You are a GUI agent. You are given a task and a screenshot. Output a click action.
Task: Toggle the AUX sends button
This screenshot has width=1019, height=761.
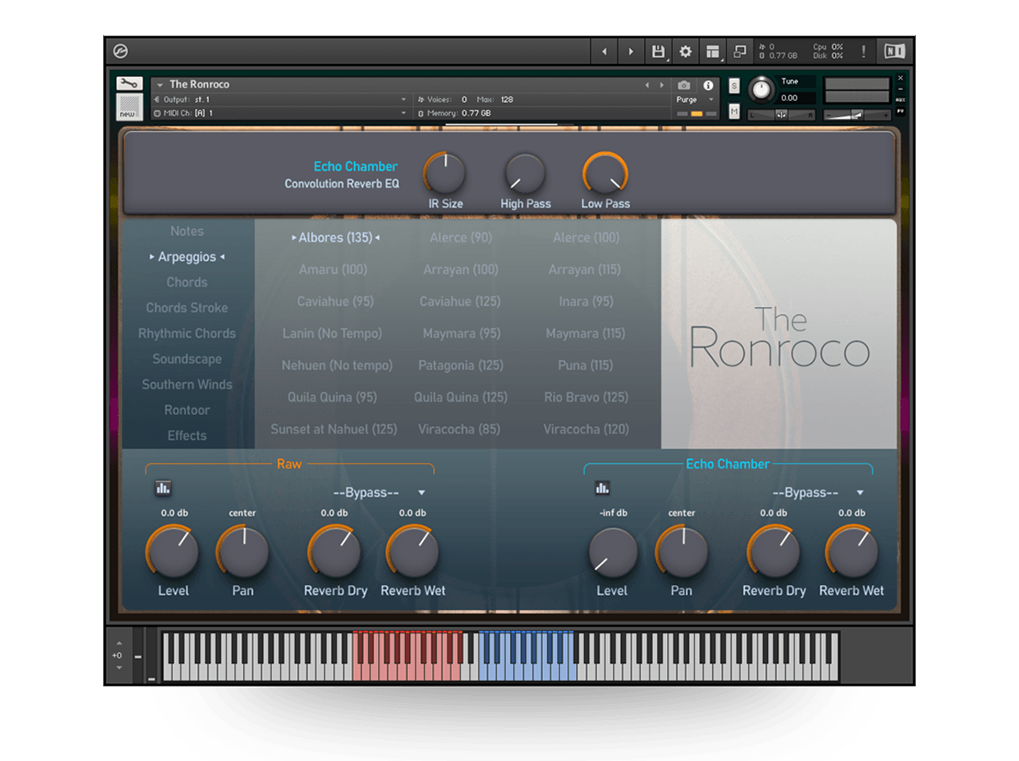click(x=900, y=99)
